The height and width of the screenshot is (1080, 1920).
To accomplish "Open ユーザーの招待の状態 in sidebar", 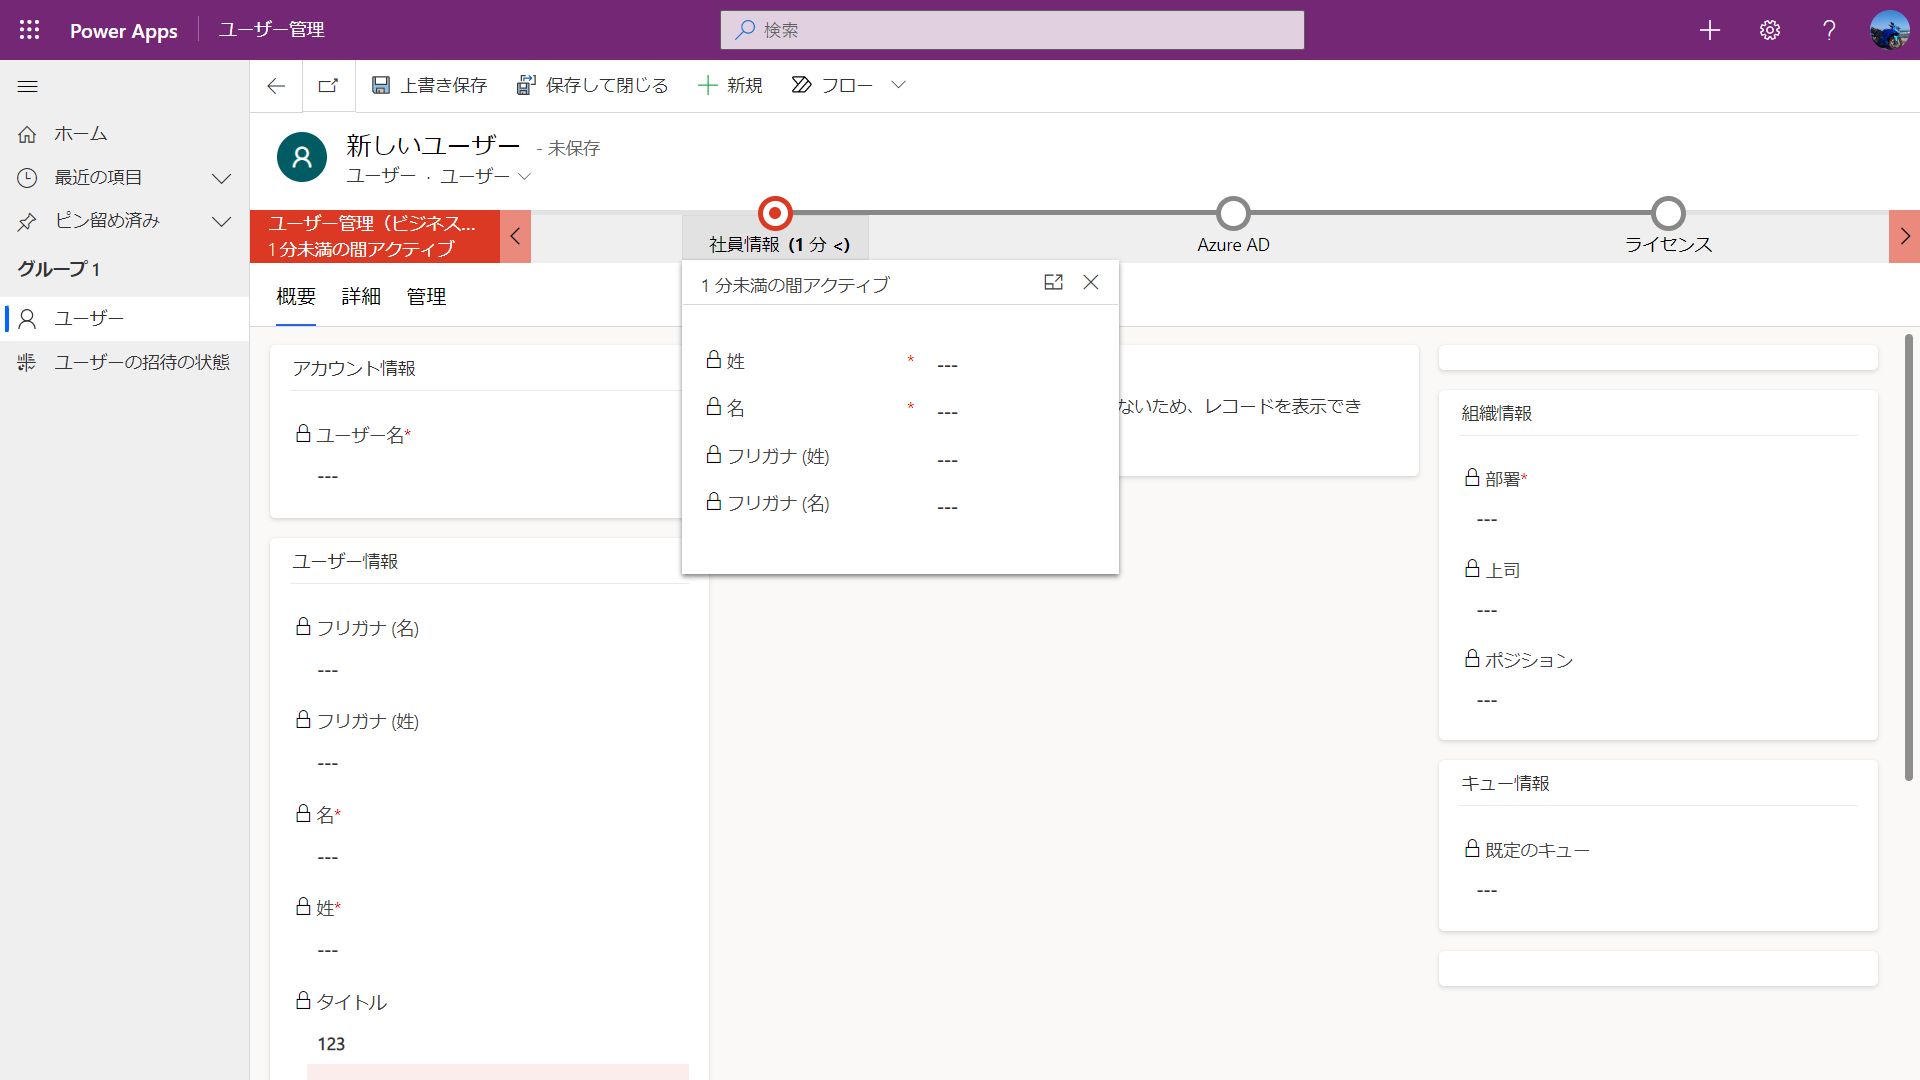I will 124,362.
